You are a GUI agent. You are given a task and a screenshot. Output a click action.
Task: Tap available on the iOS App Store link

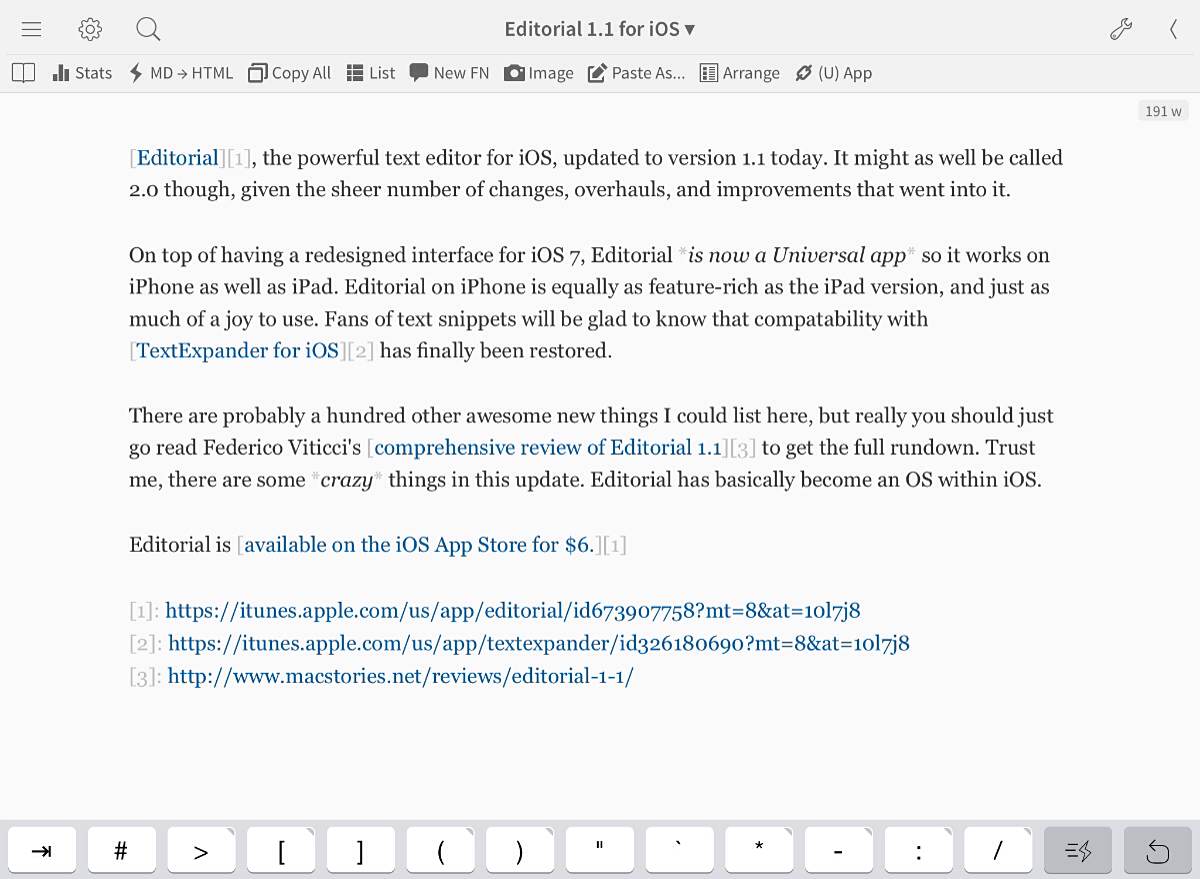tap(419, 545)
